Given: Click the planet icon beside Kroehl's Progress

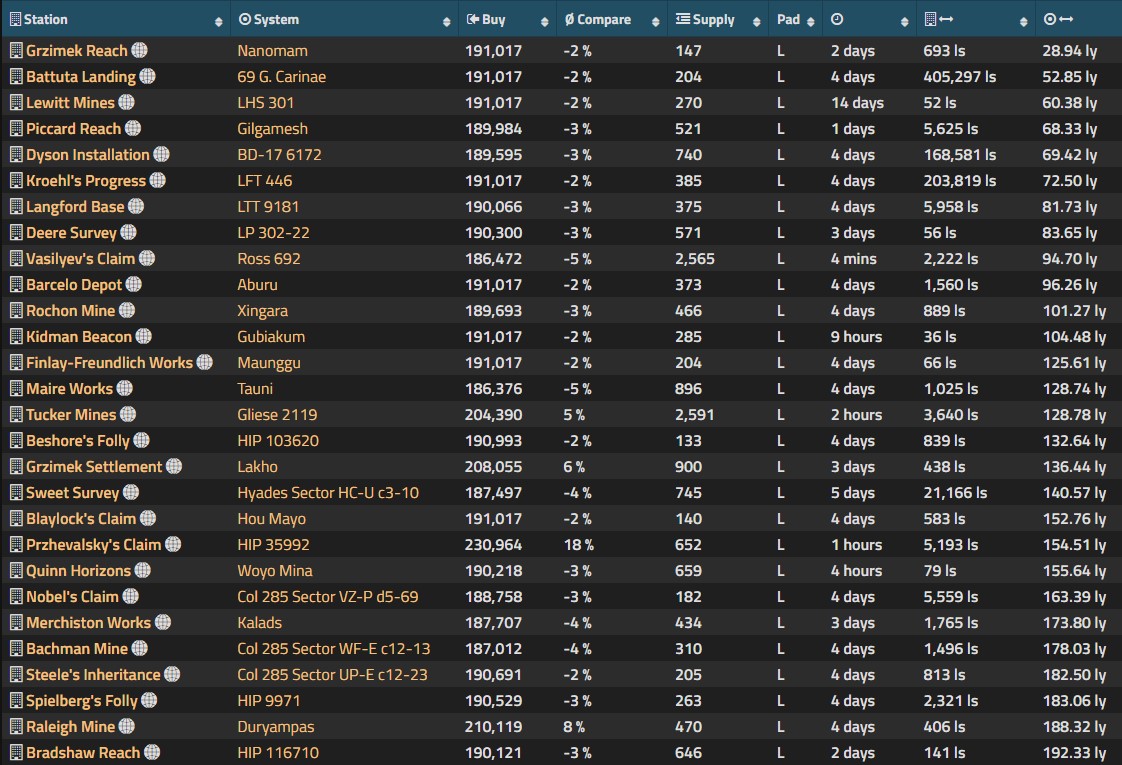Looking at the screenshot, I should pos(157,180).
